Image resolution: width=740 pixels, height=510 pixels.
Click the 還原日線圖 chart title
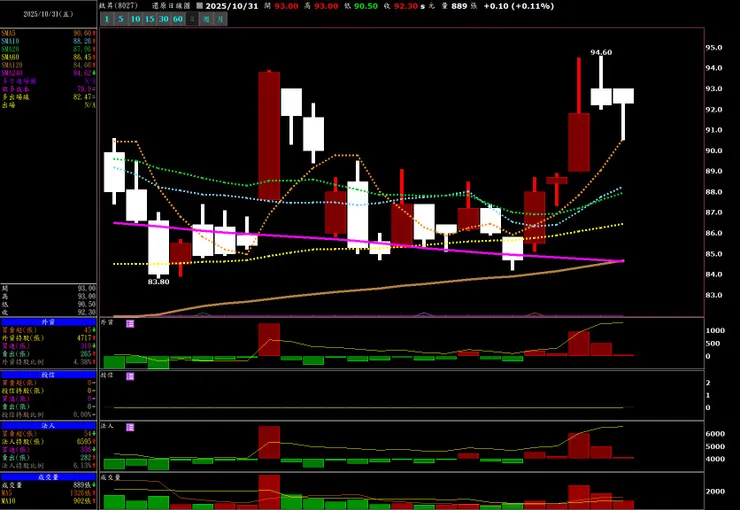tap(170, 6)
